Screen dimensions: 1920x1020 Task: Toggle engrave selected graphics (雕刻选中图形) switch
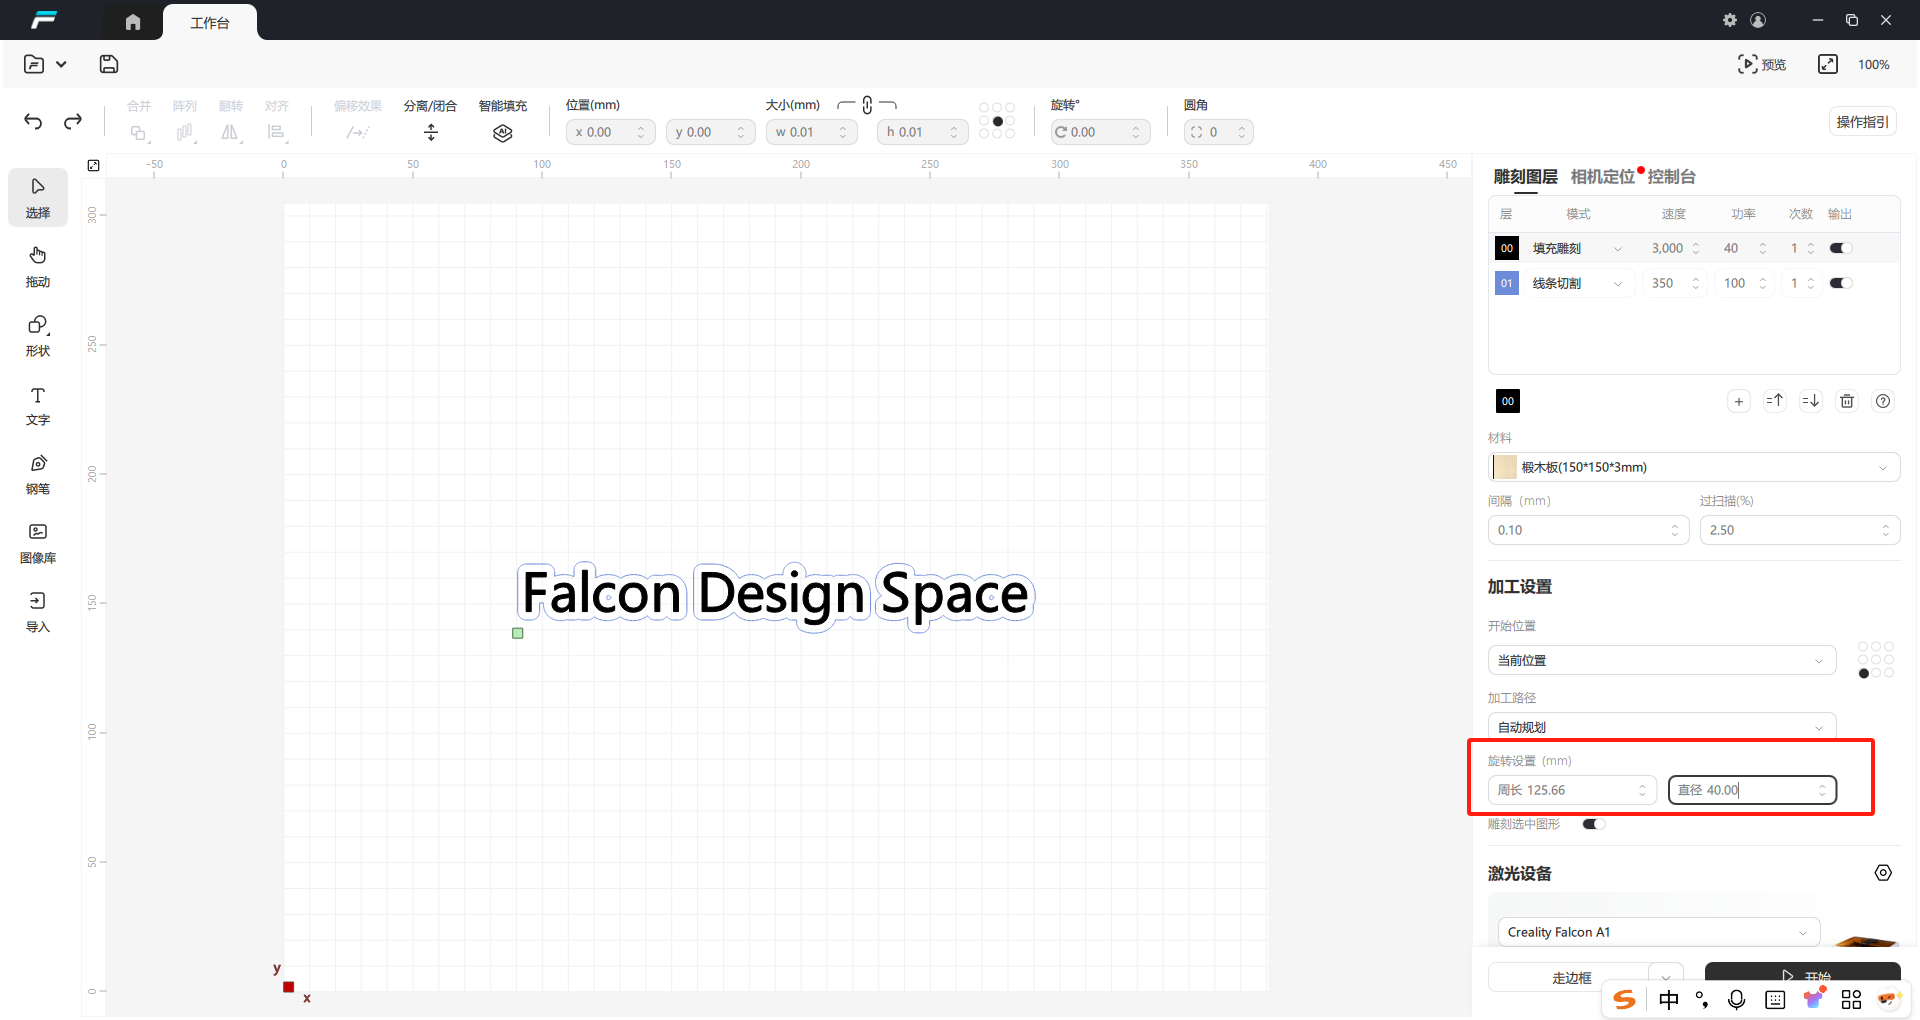[x=1594, y=824]
